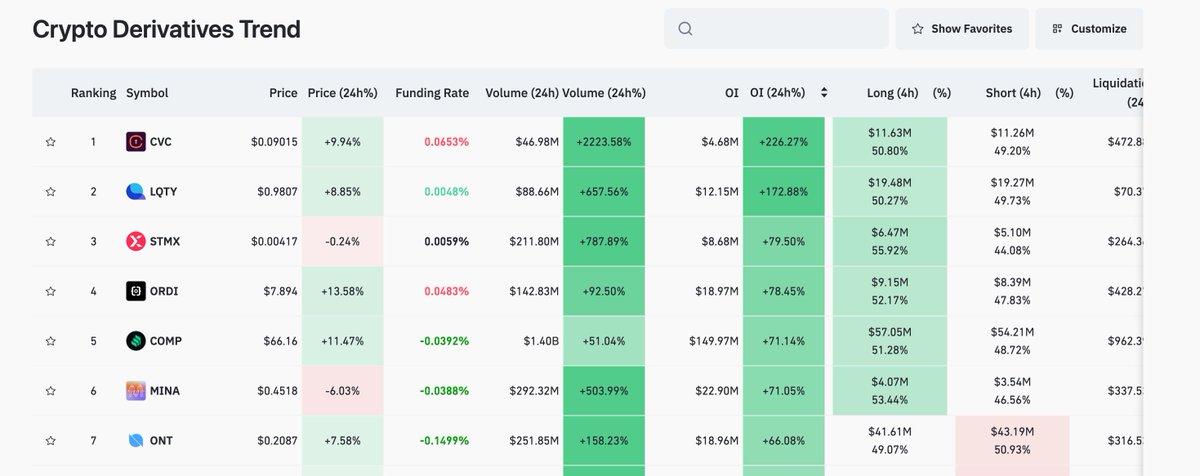Click the -6.03% price change cell
Viewport: 1200px width, 476px height.
coord(343,391)
